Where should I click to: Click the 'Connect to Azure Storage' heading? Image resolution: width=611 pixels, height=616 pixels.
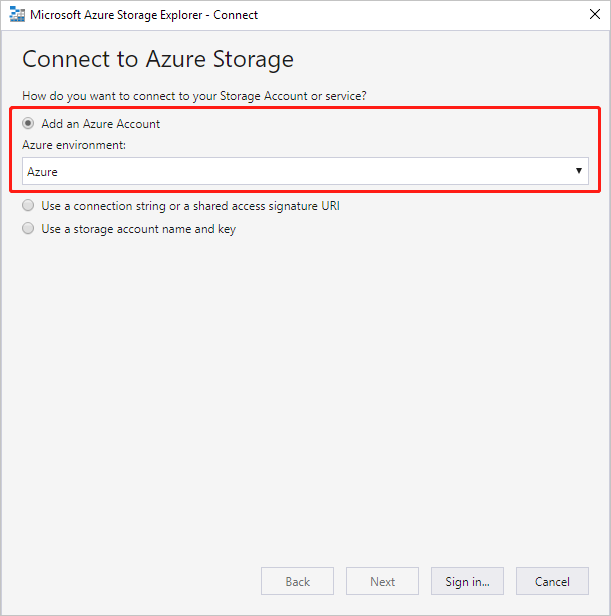(x=158, y=59)
